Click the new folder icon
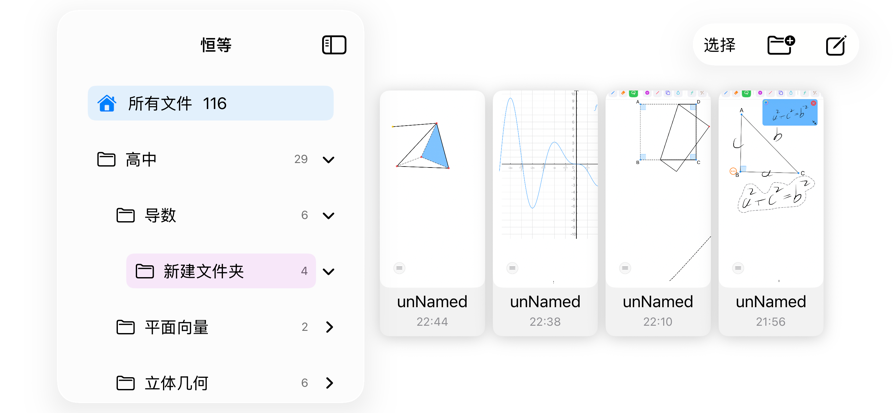 point(781,45)
